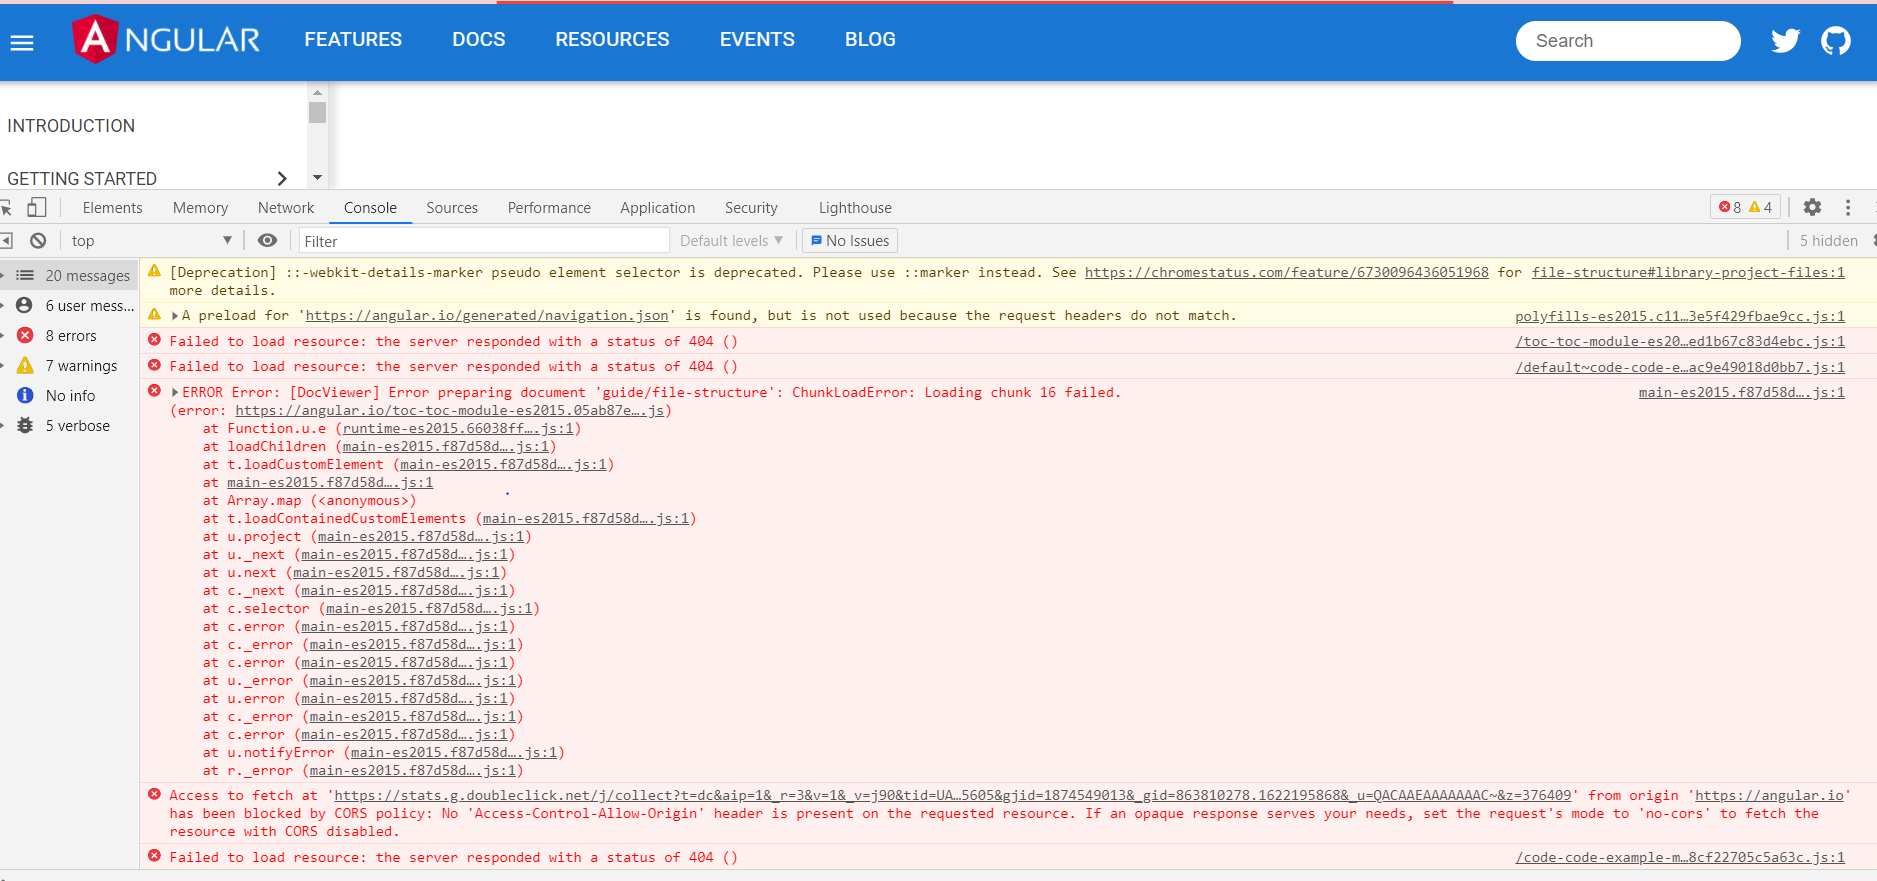1877x881 pixels.
Task: Open DevTools more options menu
Action: 1848,207
